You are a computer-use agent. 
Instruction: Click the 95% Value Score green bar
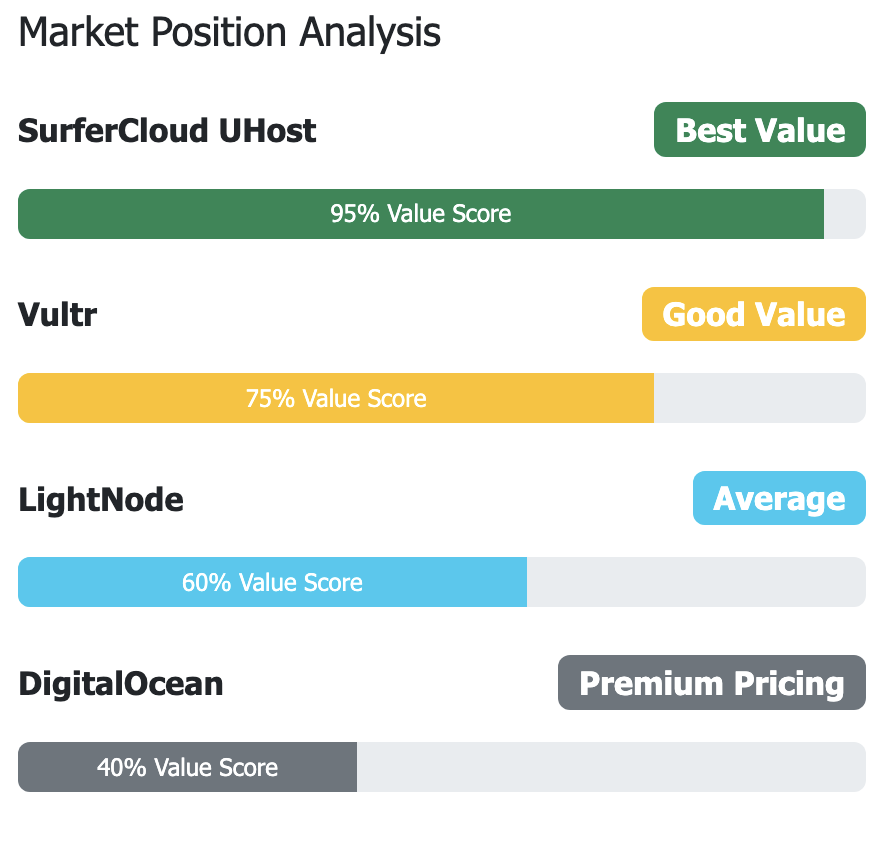[x=421, y=214]
